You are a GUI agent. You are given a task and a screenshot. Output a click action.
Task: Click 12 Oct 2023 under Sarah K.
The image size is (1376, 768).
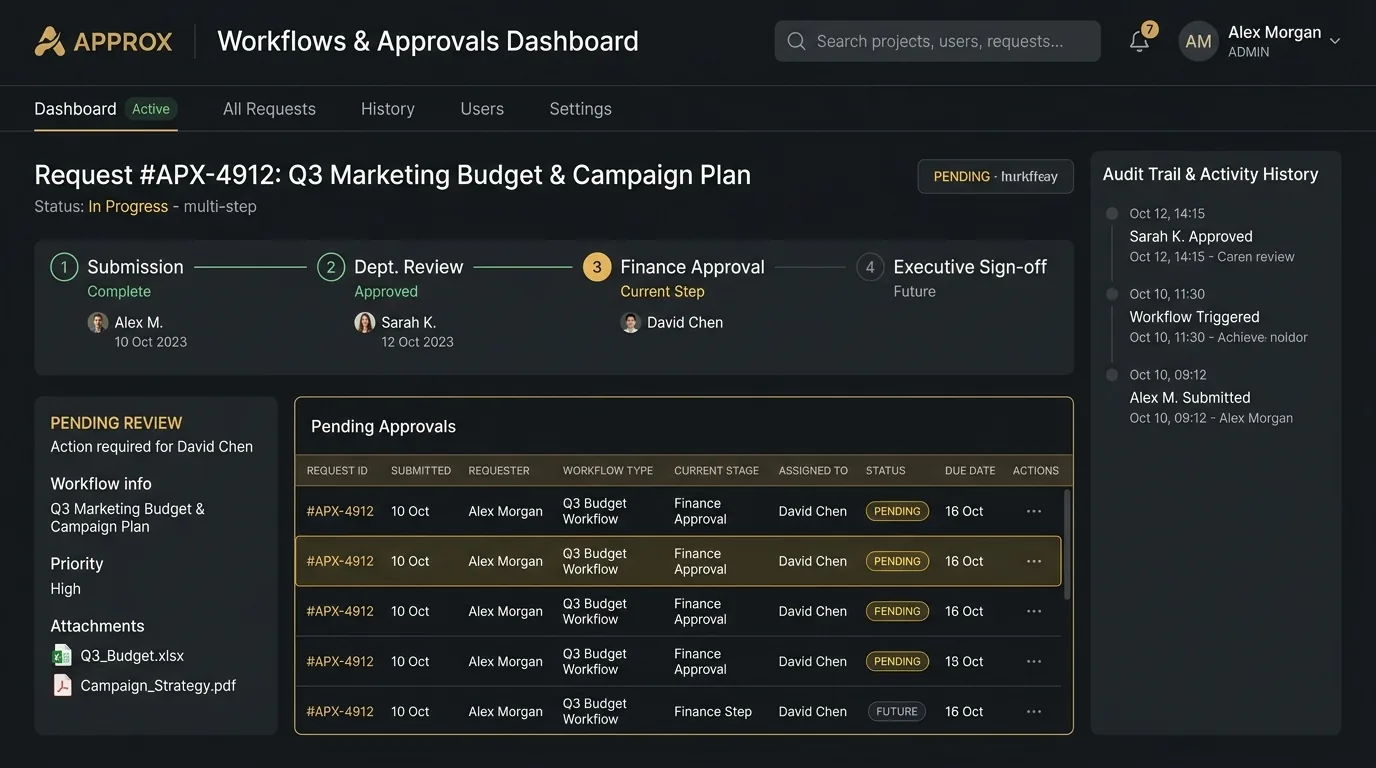pyautogui.click(x=417, y=342)
